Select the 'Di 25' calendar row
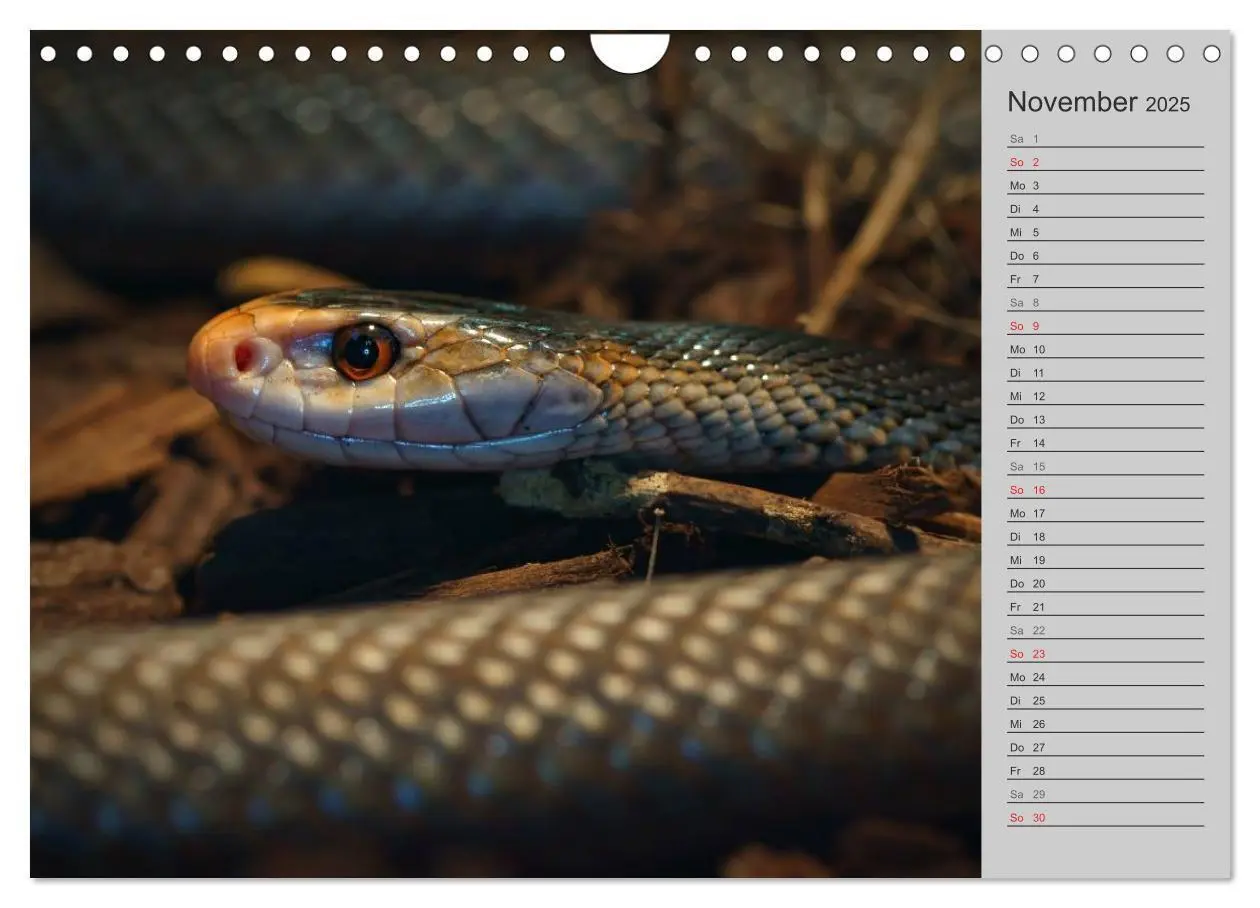1260x908 pixels. point(1105,701)
